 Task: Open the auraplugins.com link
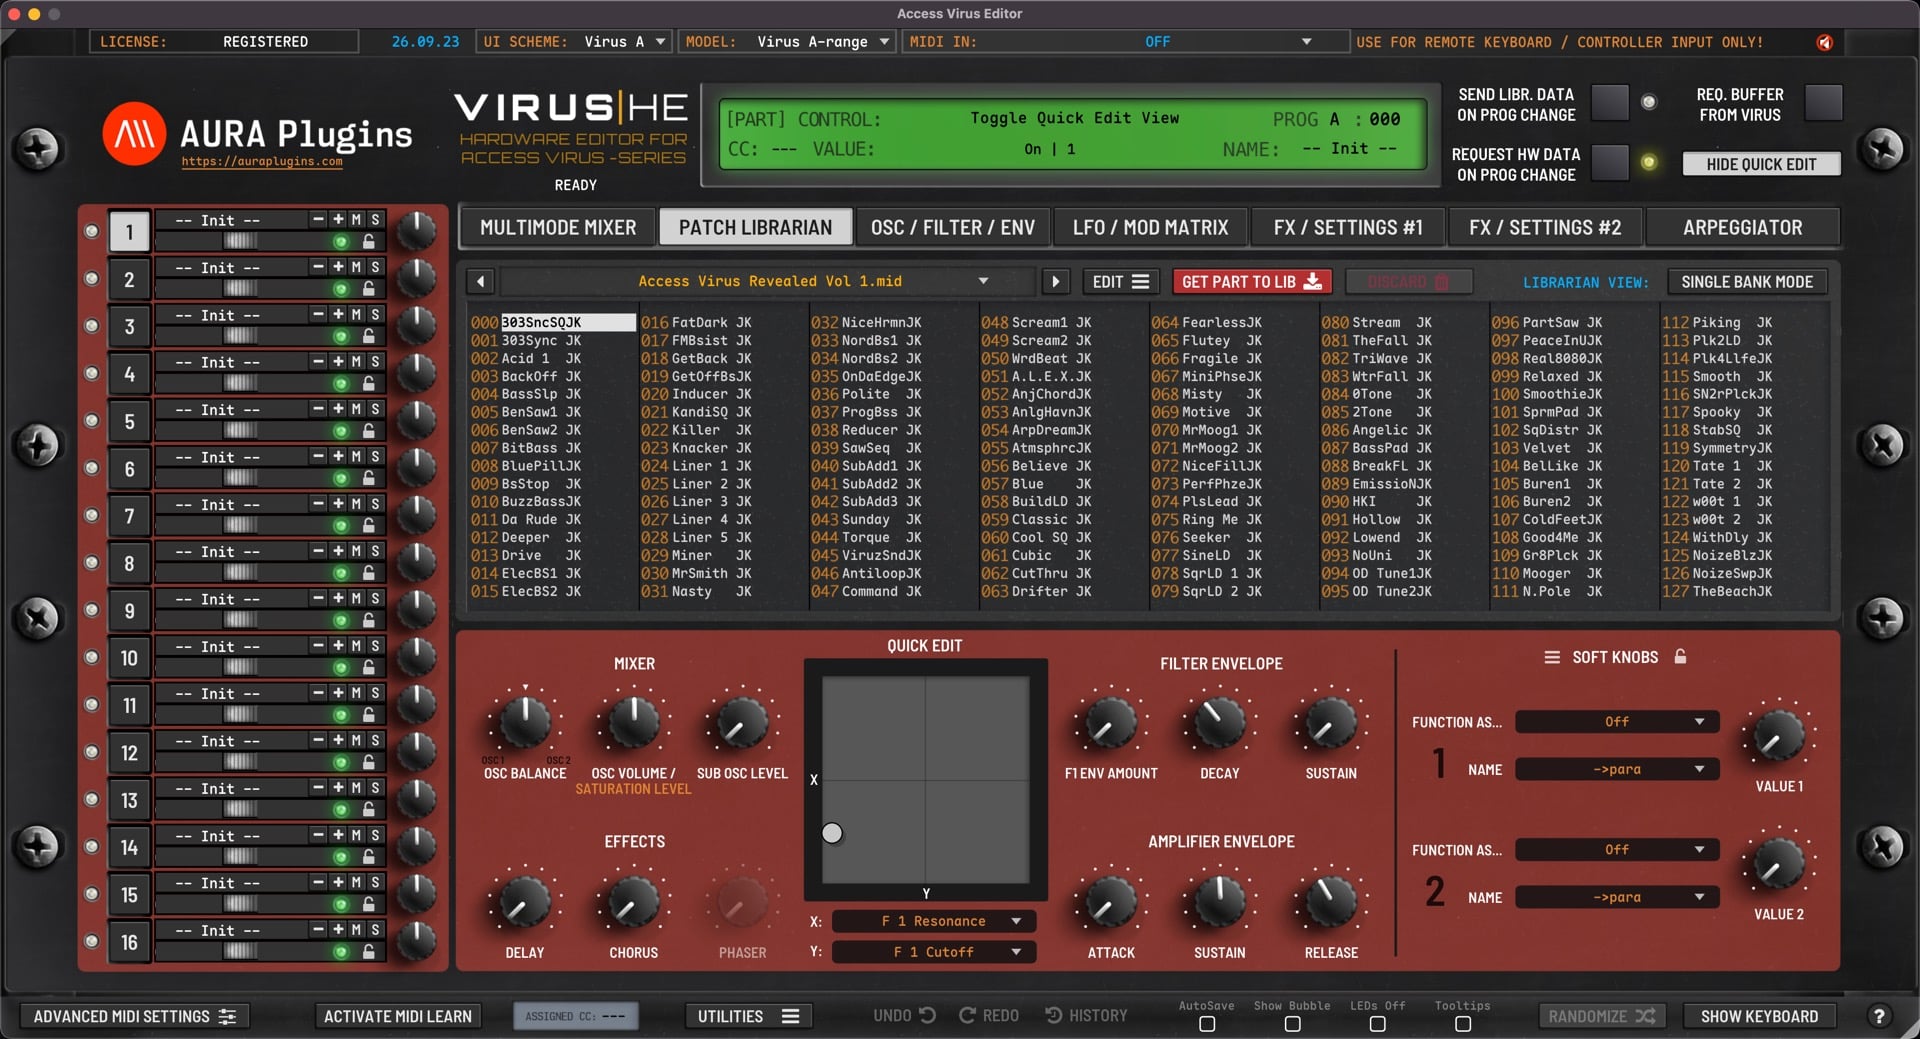(x=262, y=161)
